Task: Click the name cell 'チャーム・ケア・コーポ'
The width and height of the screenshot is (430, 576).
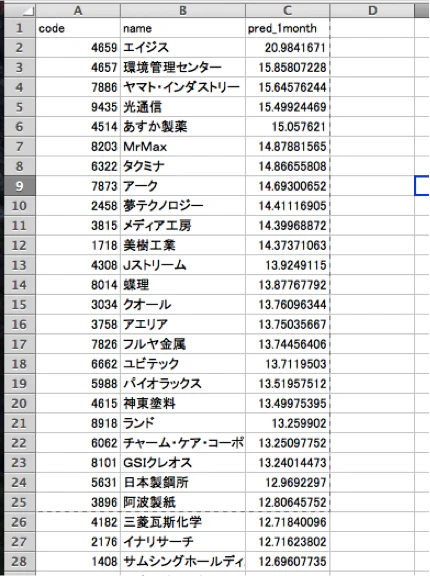Action: tap(183, 443)
